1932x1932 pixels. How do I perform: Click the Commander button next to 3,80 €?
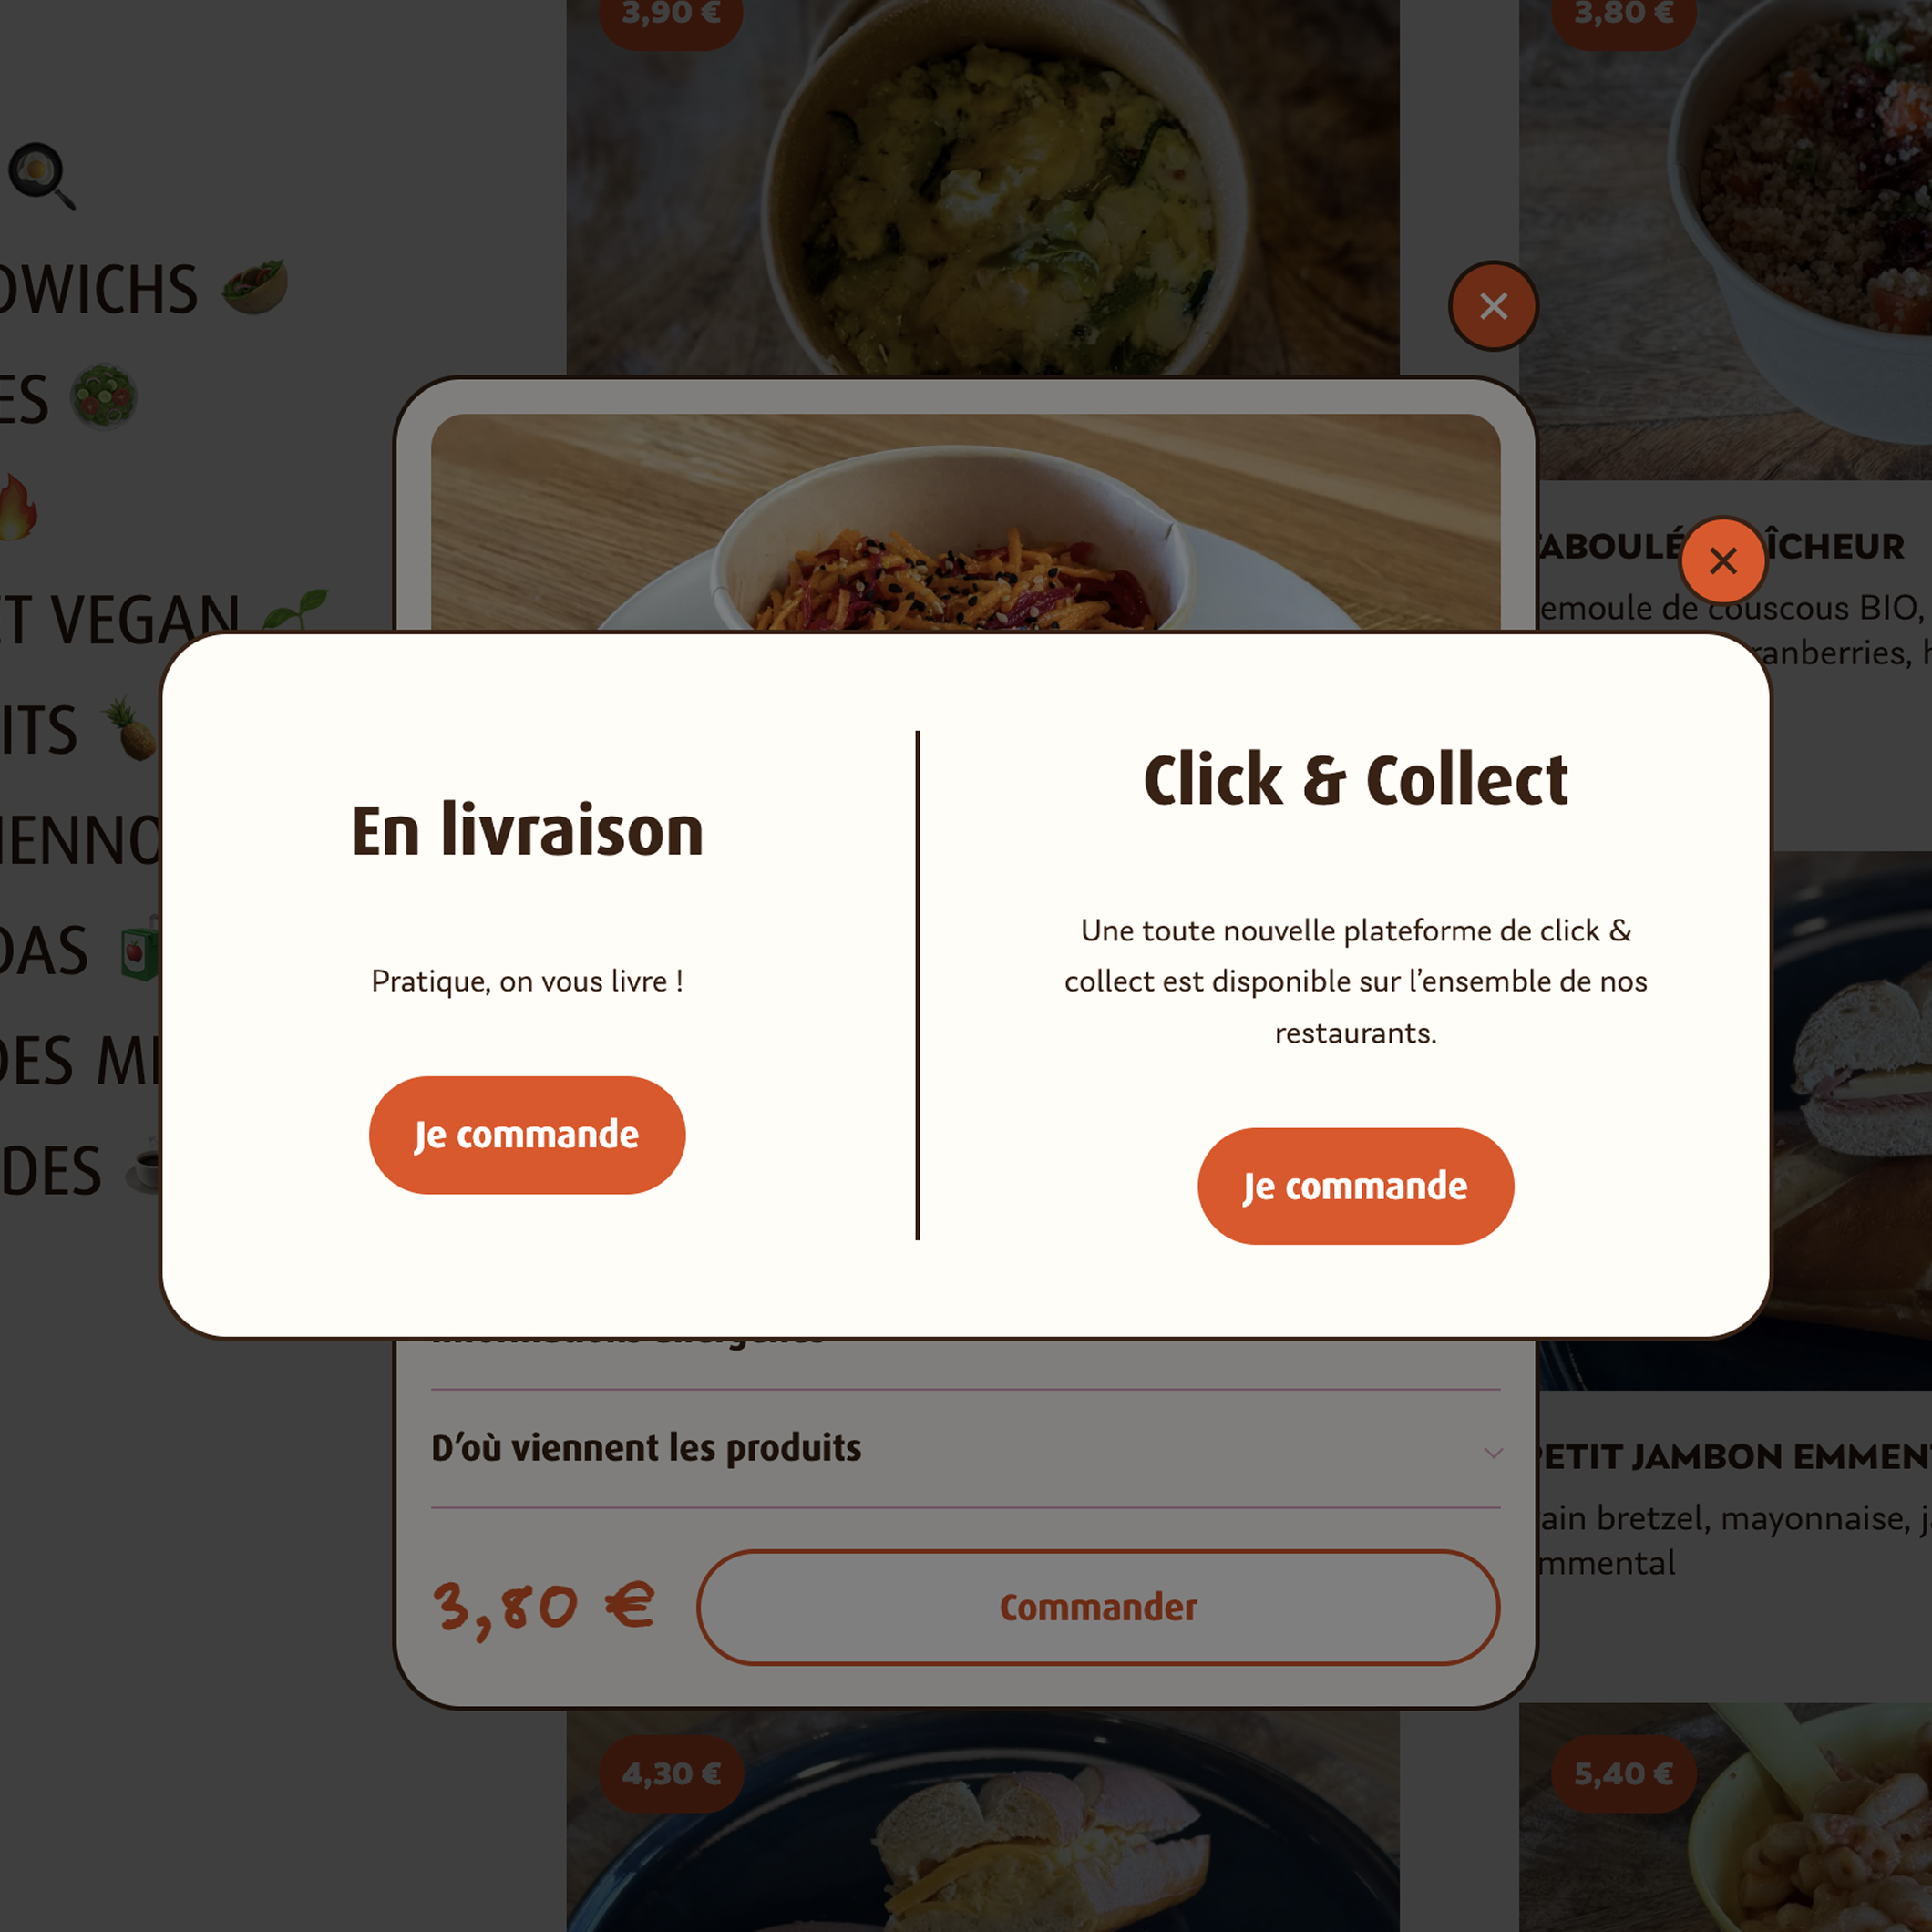[x=1098, y=1607]
